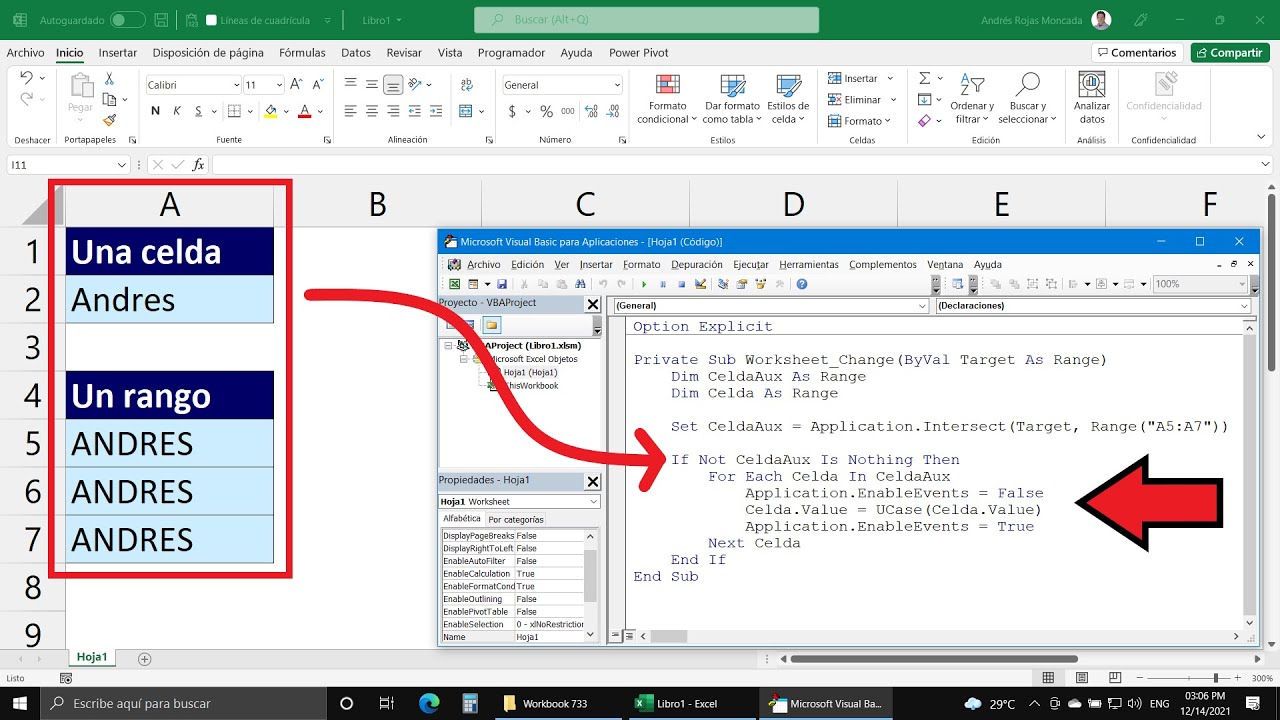Click the Clear eraser icon
Viewport: 1280px width, 720px height.
pos(925,120)
